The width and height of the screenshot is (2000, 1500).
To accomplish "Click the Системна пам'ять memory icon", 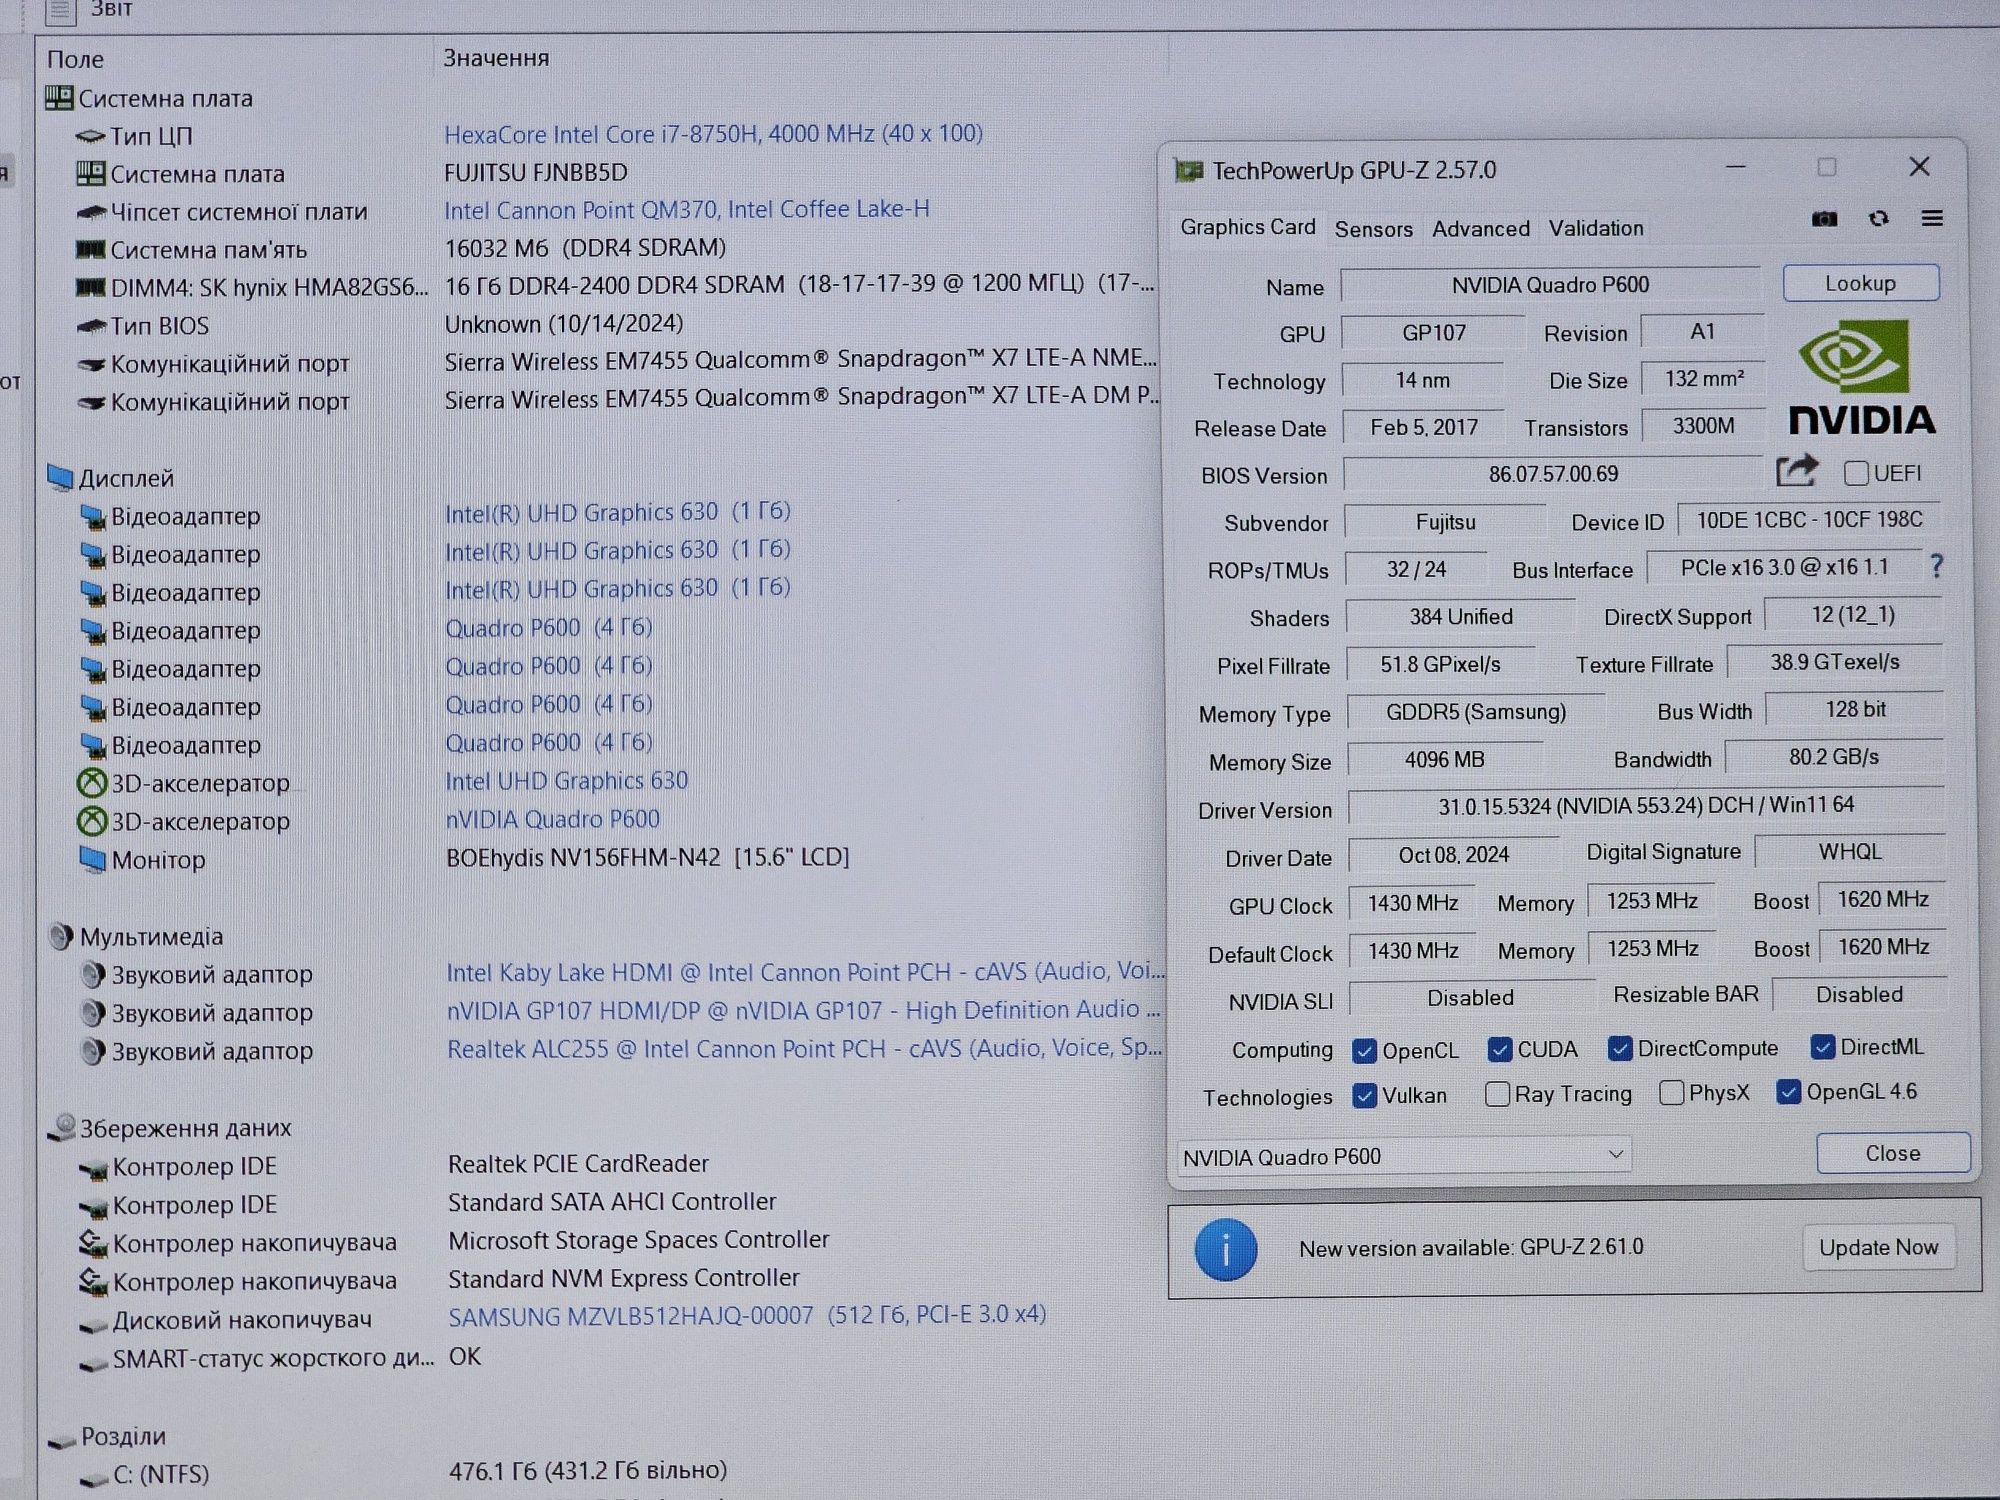I will [91, 249].
